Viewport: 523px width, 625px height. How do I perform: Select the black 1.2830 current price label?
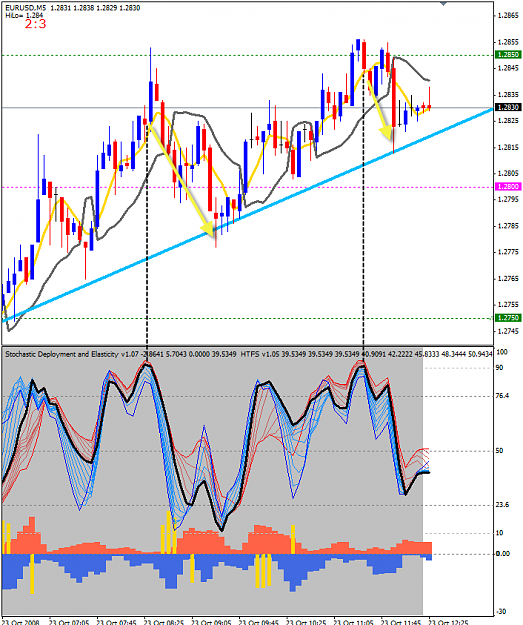(508, 107)
